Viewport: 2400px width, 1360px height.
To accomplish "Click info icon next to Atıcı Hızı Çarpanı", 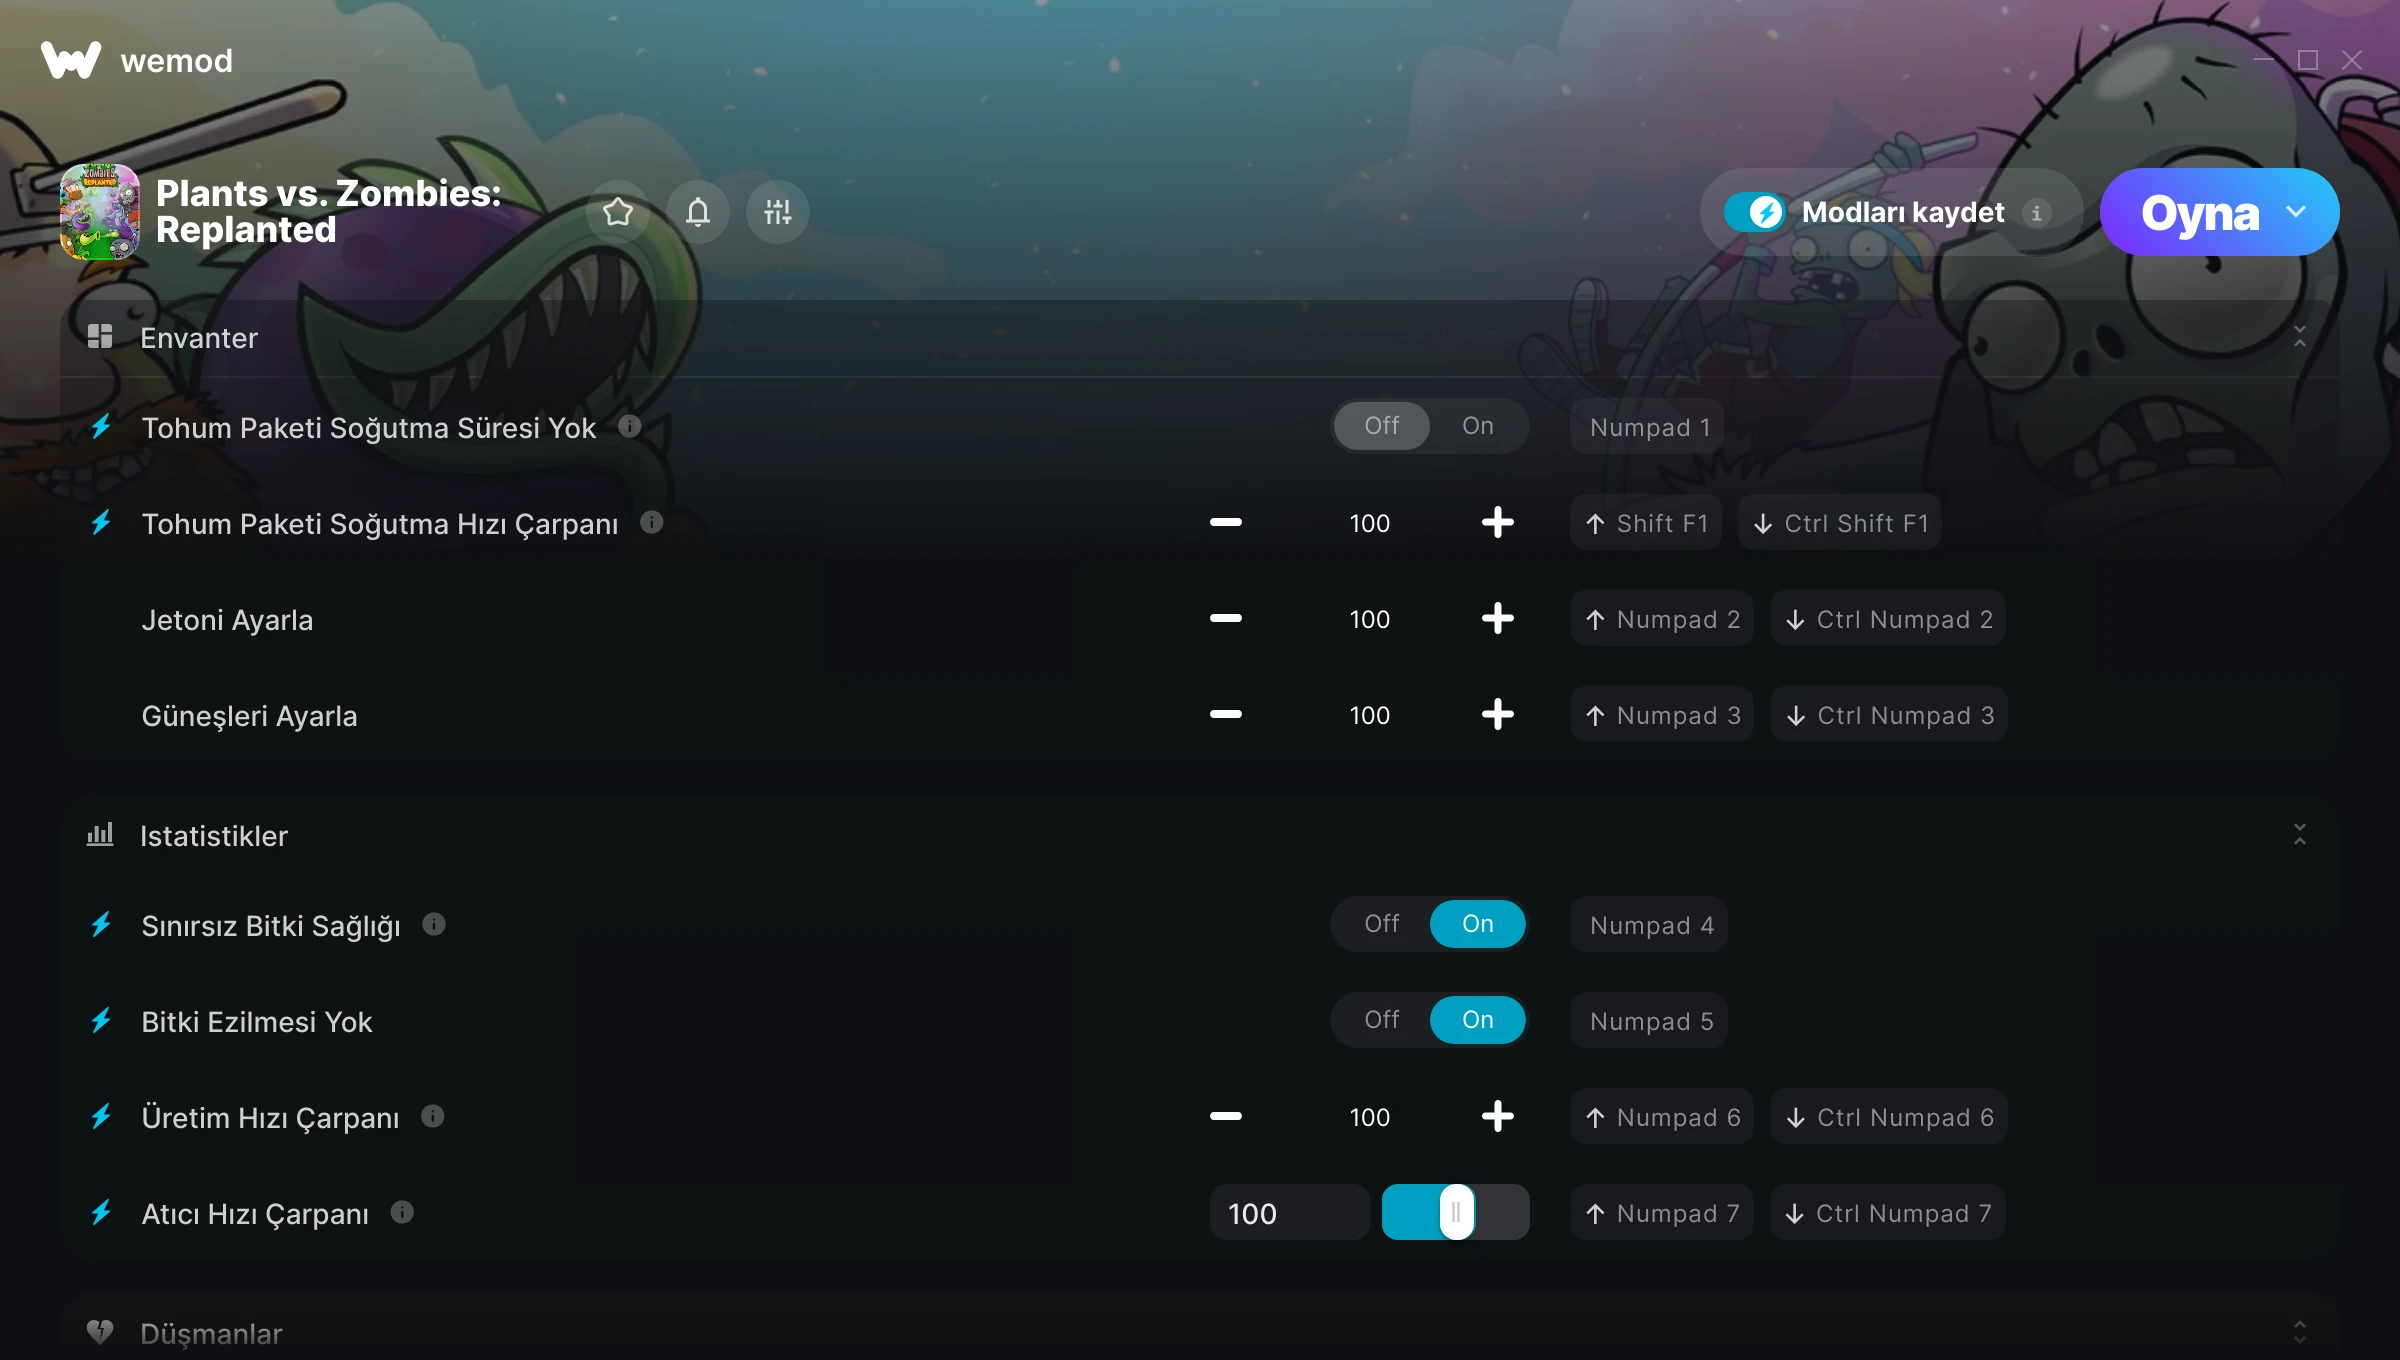I will click(402, 1212).
